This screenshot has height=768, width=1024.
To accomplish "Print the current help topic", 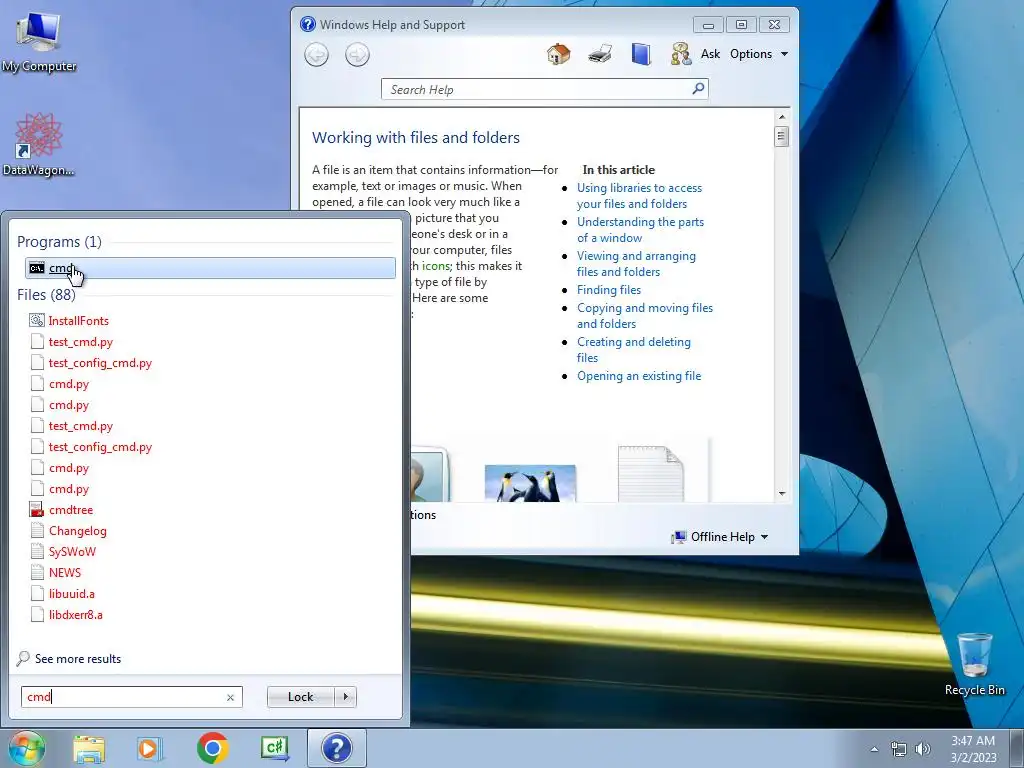I will point(600,54).
